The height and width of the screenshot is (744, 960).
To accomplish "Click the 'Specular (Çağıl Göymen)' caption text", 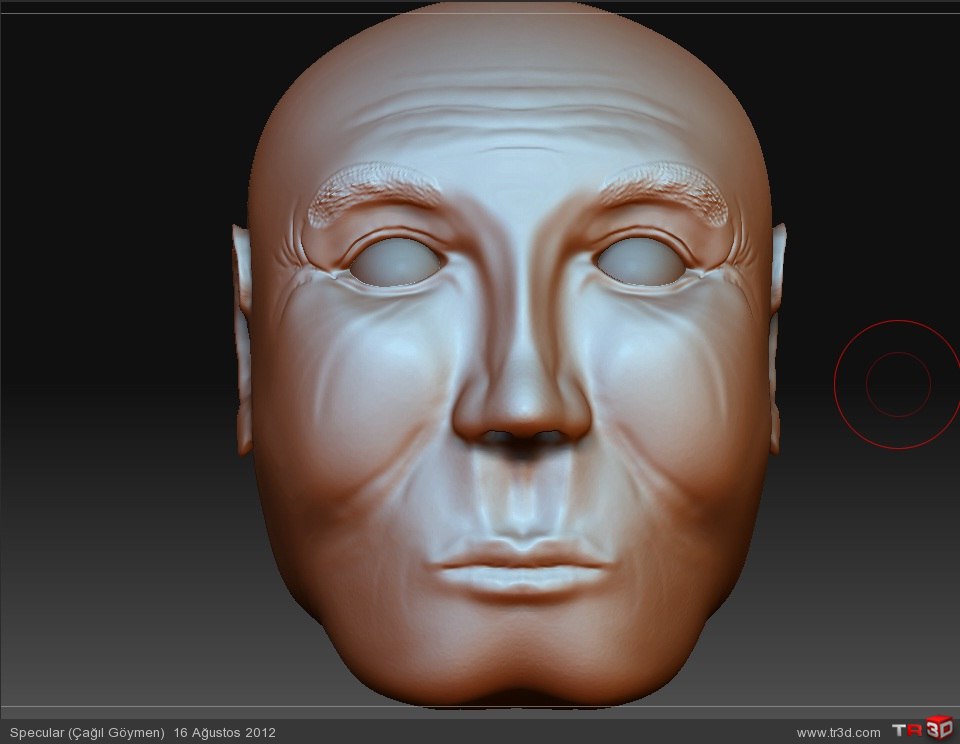I will point(87,732).
